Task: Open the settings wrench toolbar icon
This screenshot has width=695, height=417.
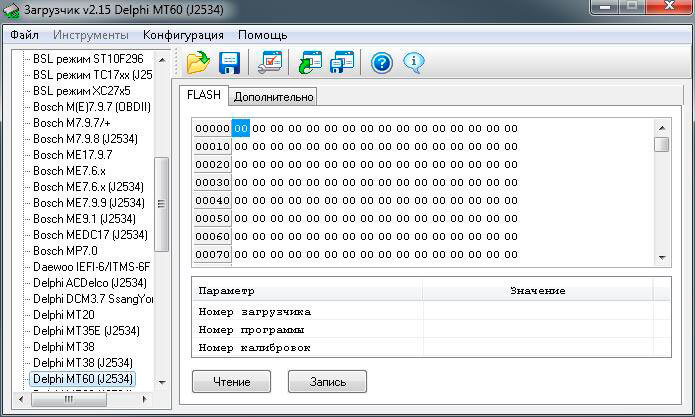Action: (270, 63)
